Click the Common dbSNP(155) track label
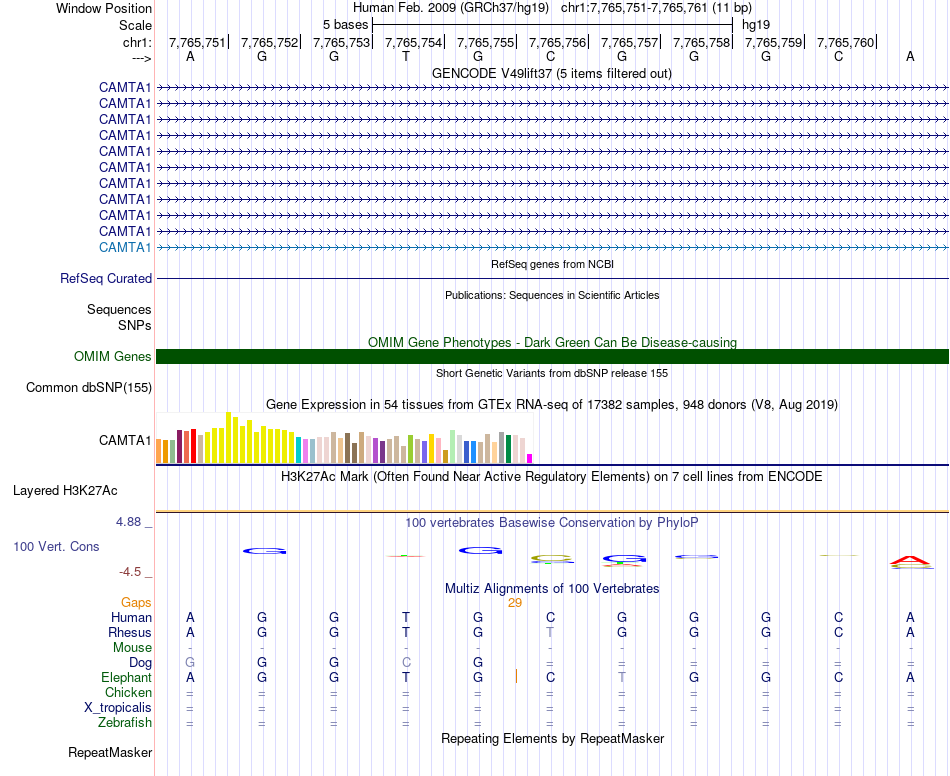Image resolution: width=950 pixels, height=776 pixels. (89, 388)
